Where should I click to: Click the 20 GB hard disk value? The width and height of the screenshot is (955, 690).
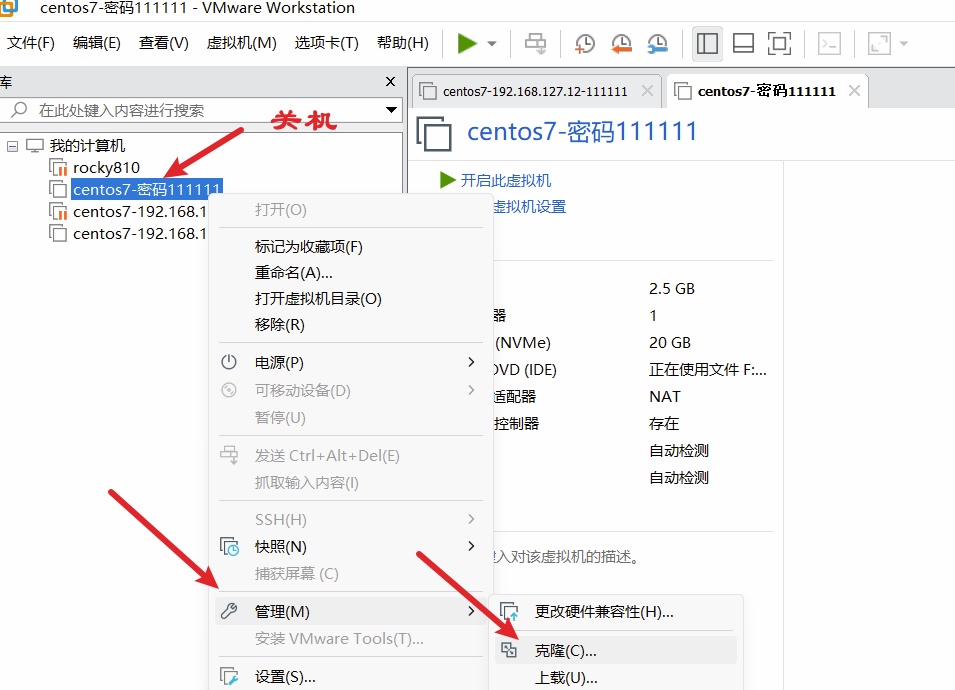[x=670, y=343]
